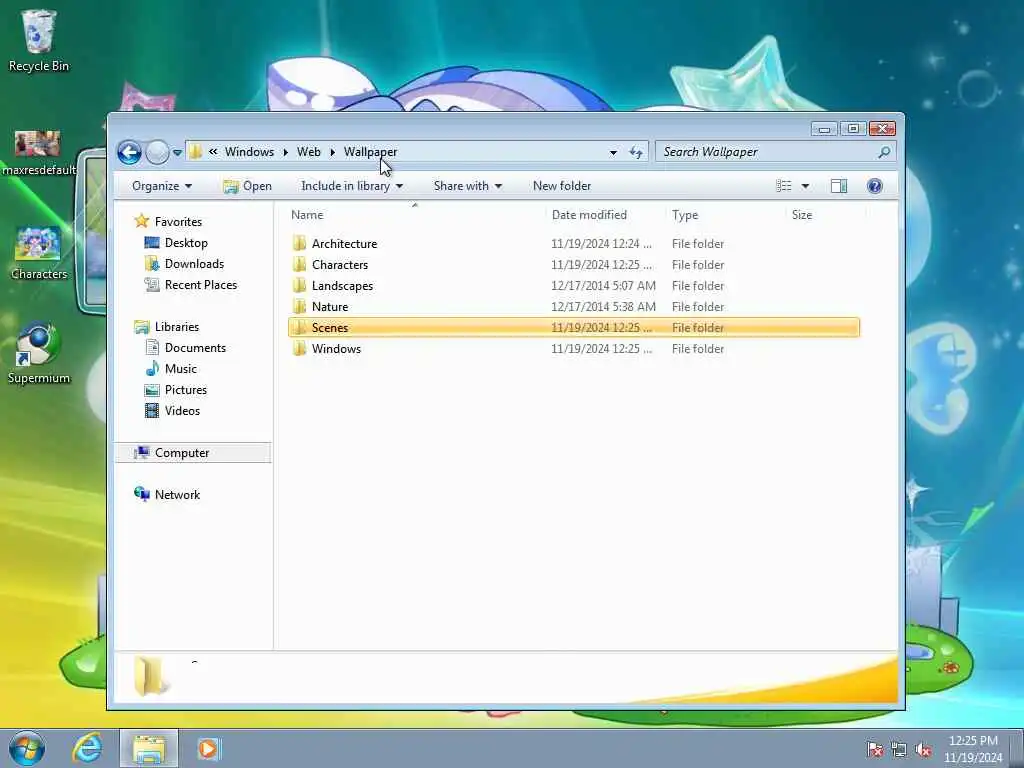Click Windows Explorer taskbar button
This screenshot has height=768, width=1024.
[148, 748]
